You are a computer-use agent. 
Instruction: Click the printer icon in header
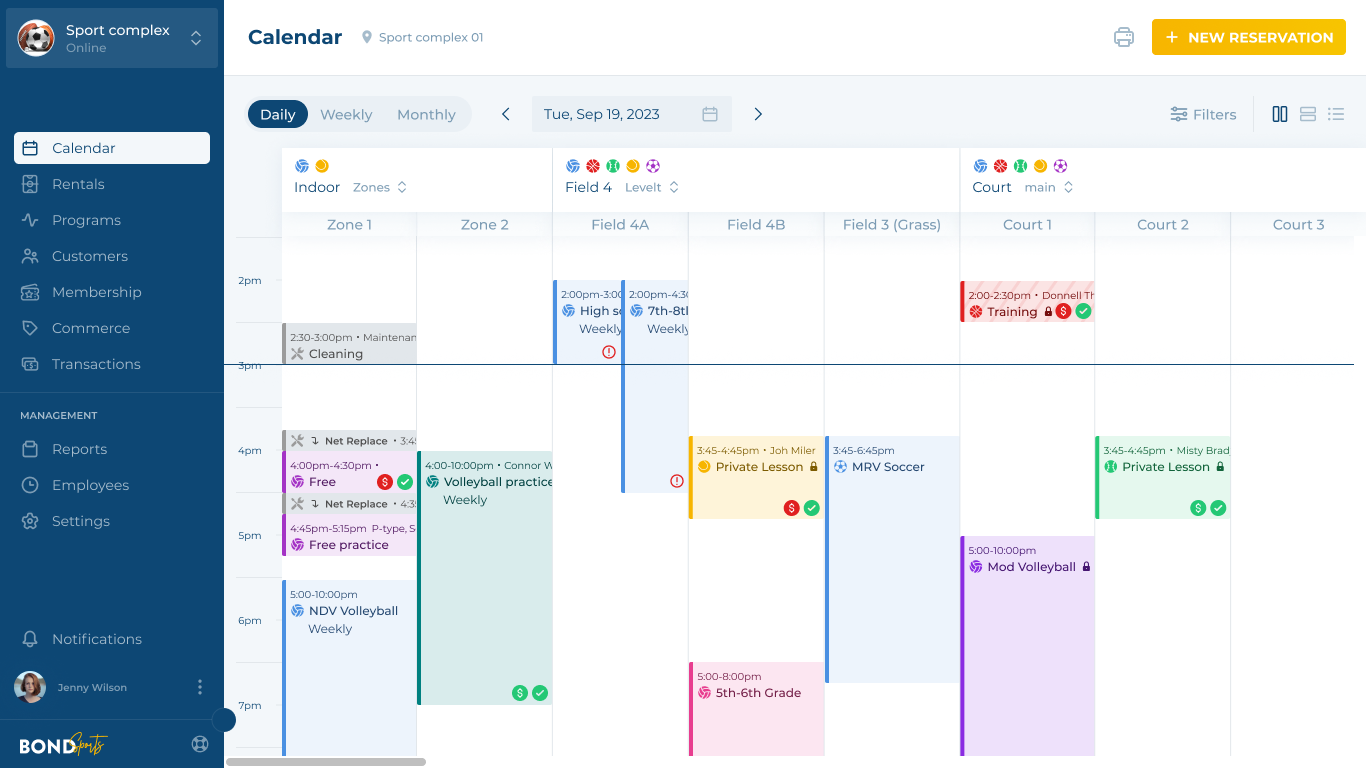point(1124,37)
